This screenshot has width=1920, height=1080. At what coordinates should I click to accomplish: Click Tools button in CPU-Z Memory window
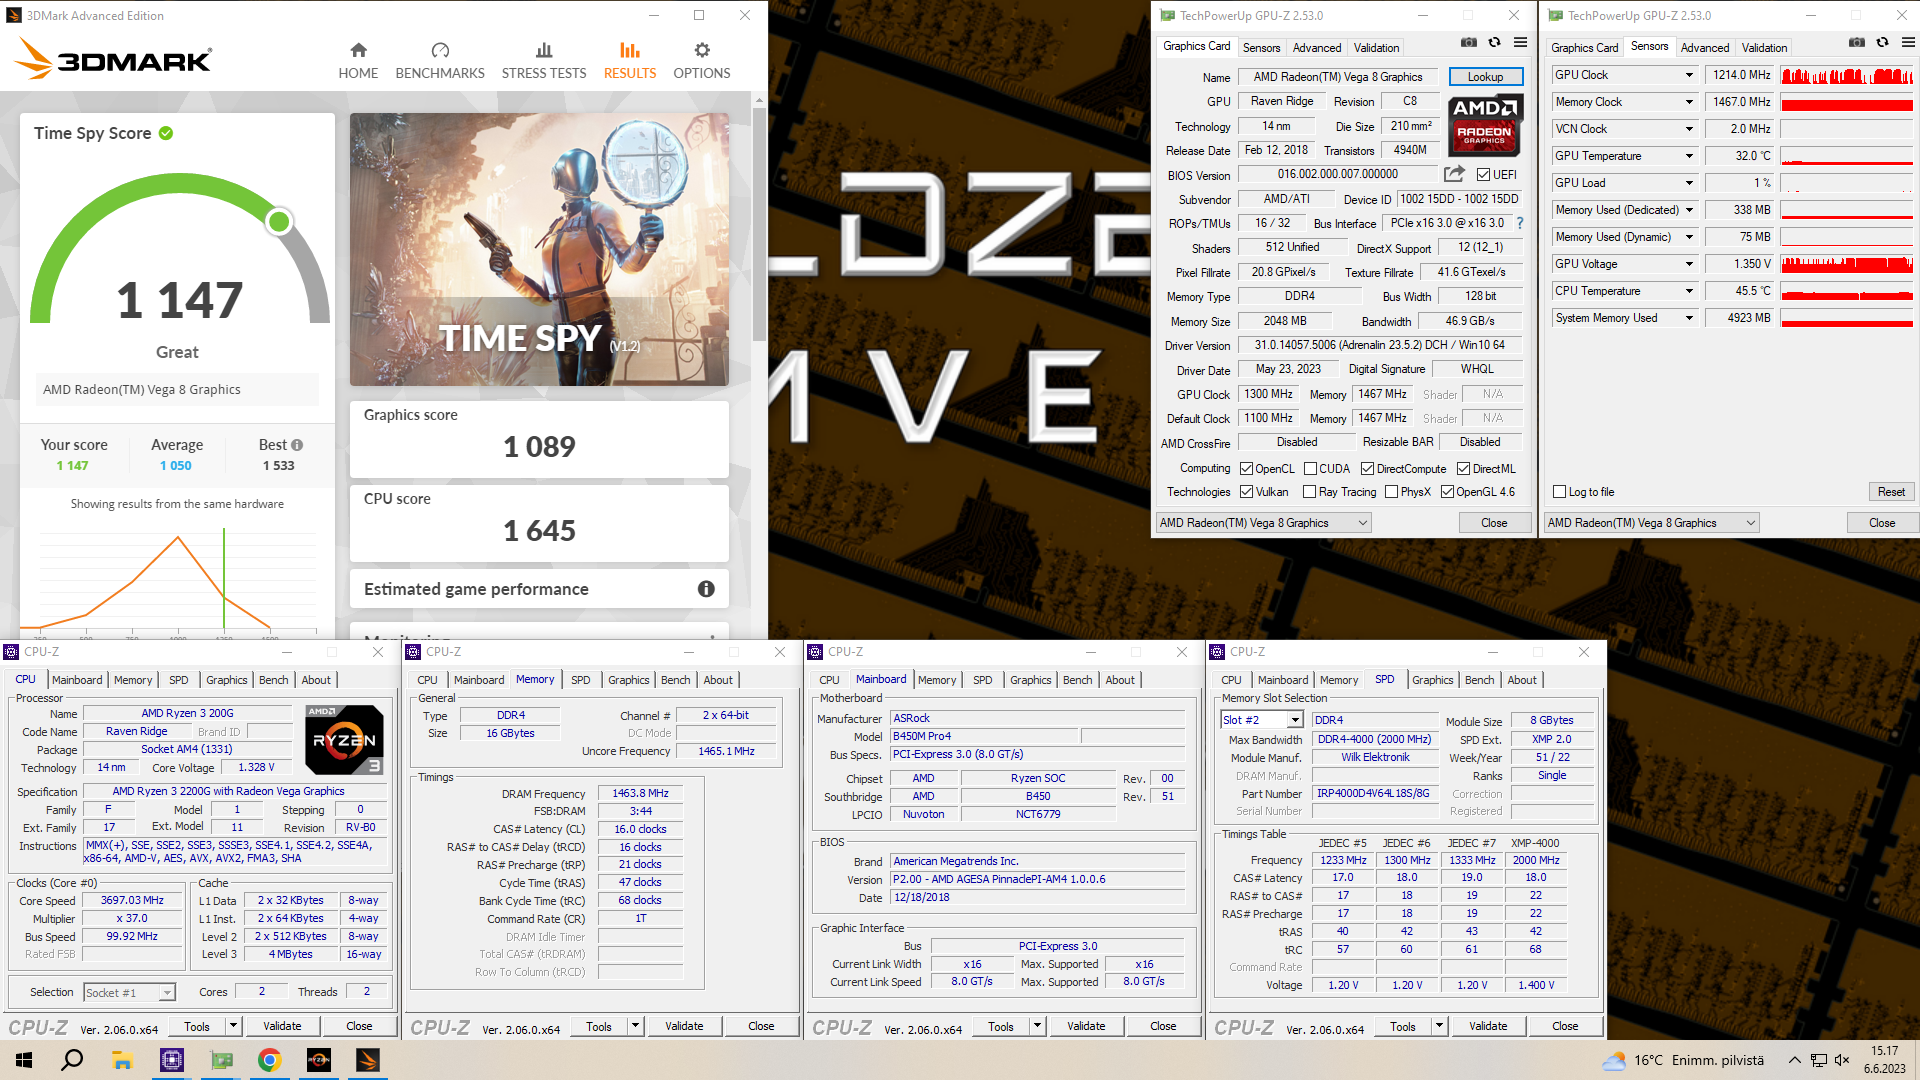(x=599, y=1026)
